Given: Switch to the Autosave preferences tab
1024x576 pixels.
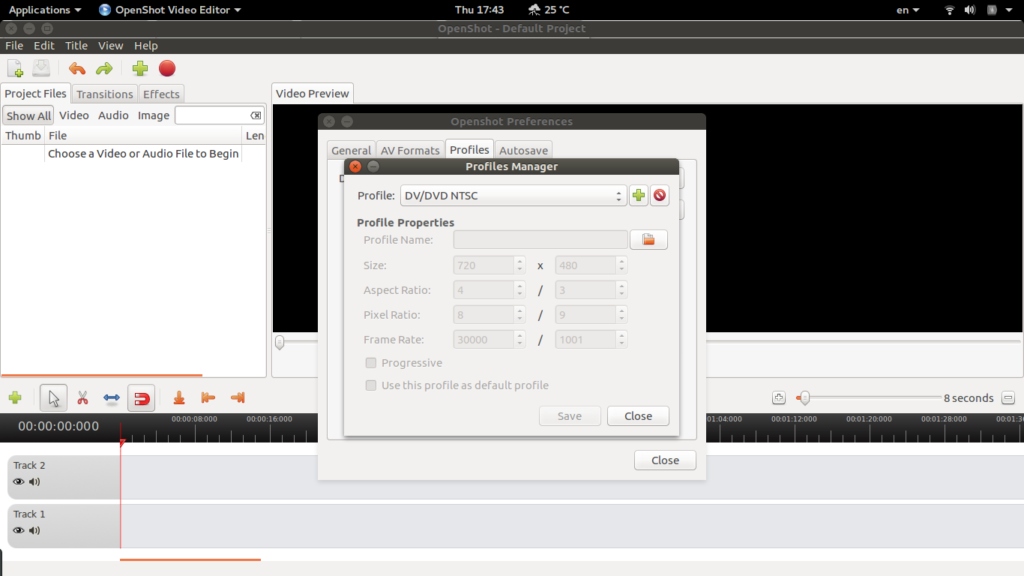Looking at the screenshot, I should coord(523,150).
